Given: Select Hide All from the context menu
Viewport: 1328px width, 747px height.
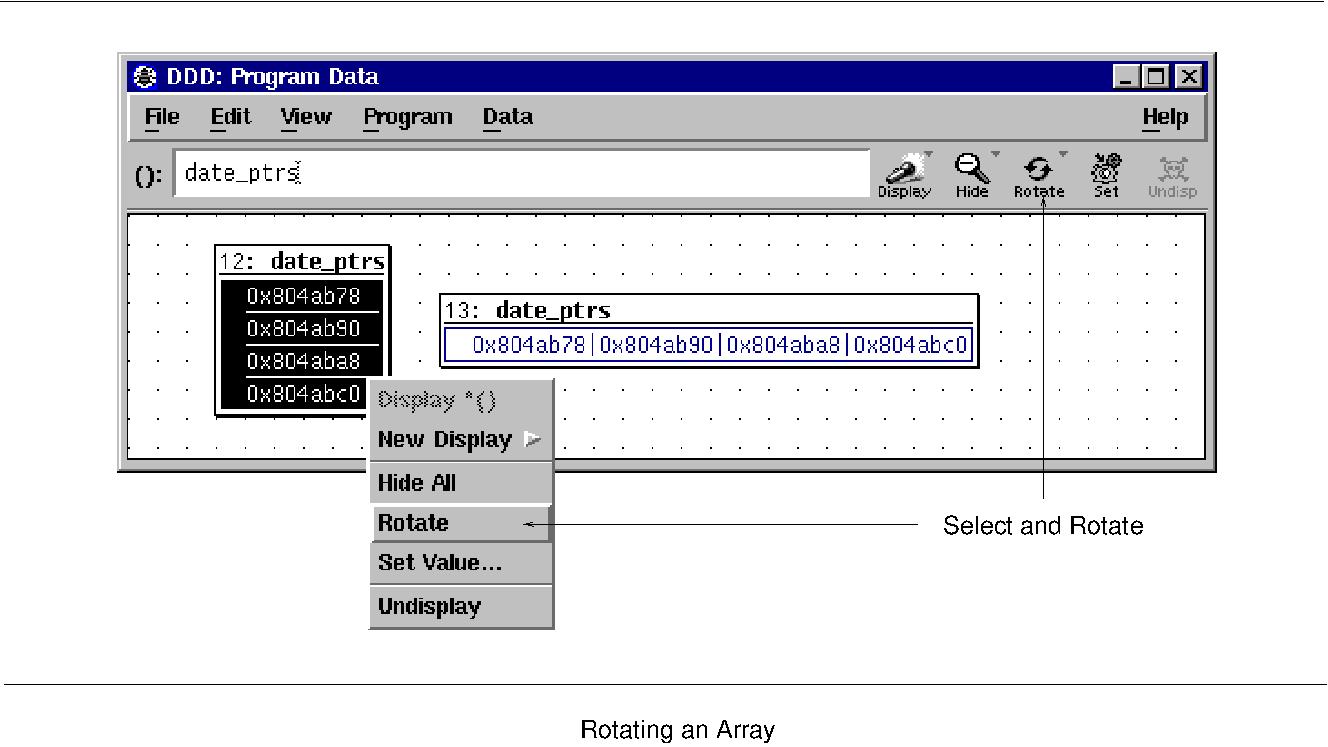Looking at the screenshot, I should (460, 483).
